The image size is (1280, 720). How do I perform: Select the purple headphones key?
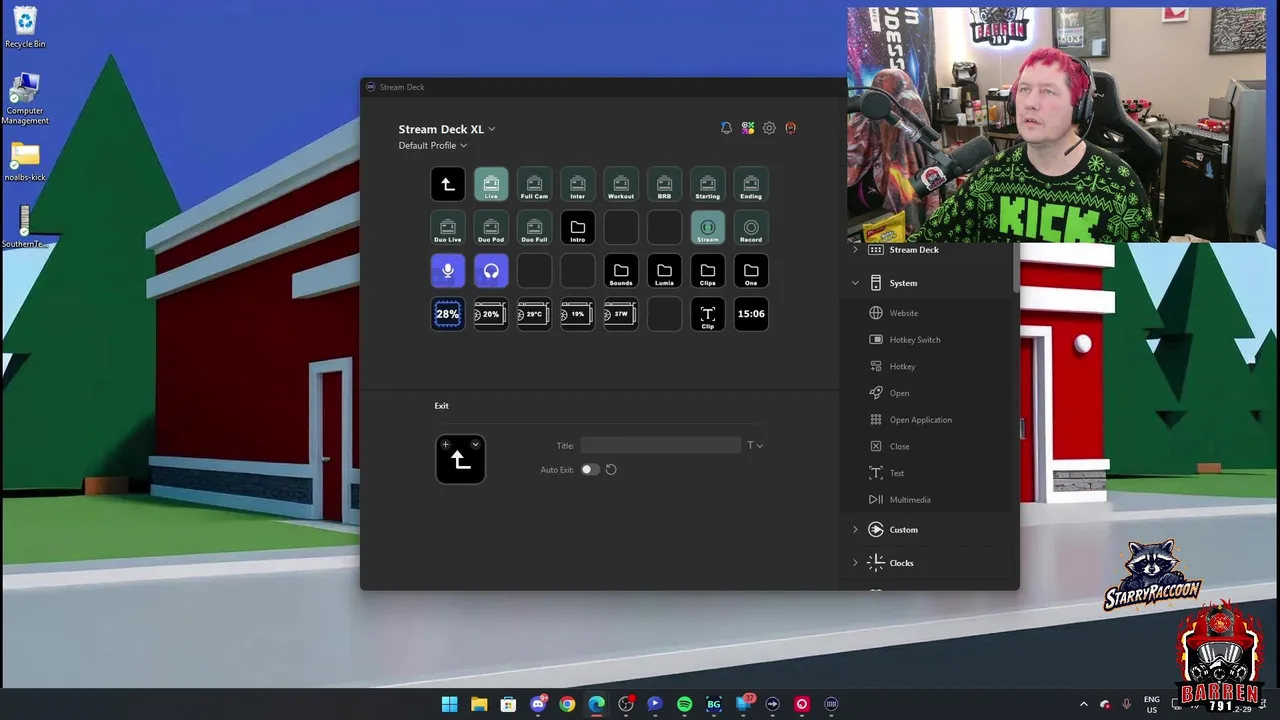491,271
